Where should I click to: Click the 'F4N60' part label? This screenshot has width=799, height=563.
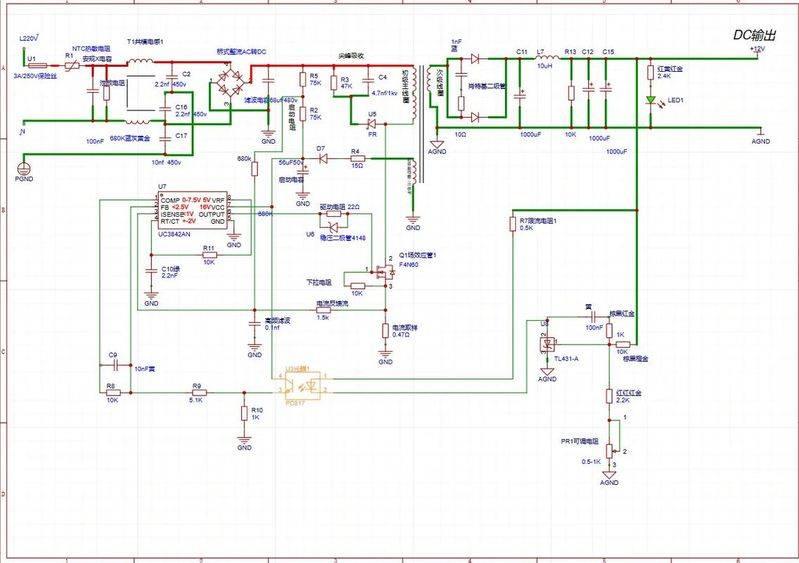409,264
